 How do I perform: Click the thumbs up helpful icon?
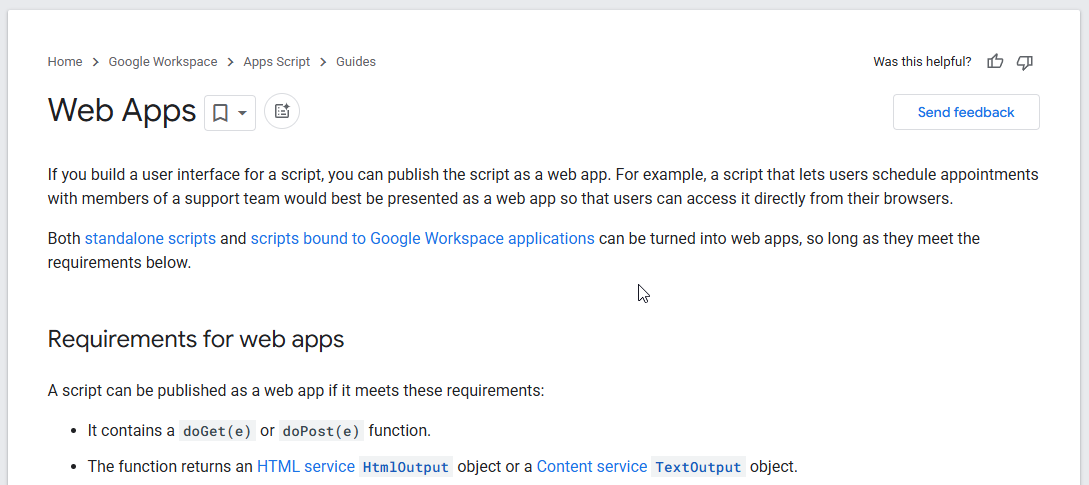coord(995,62)
